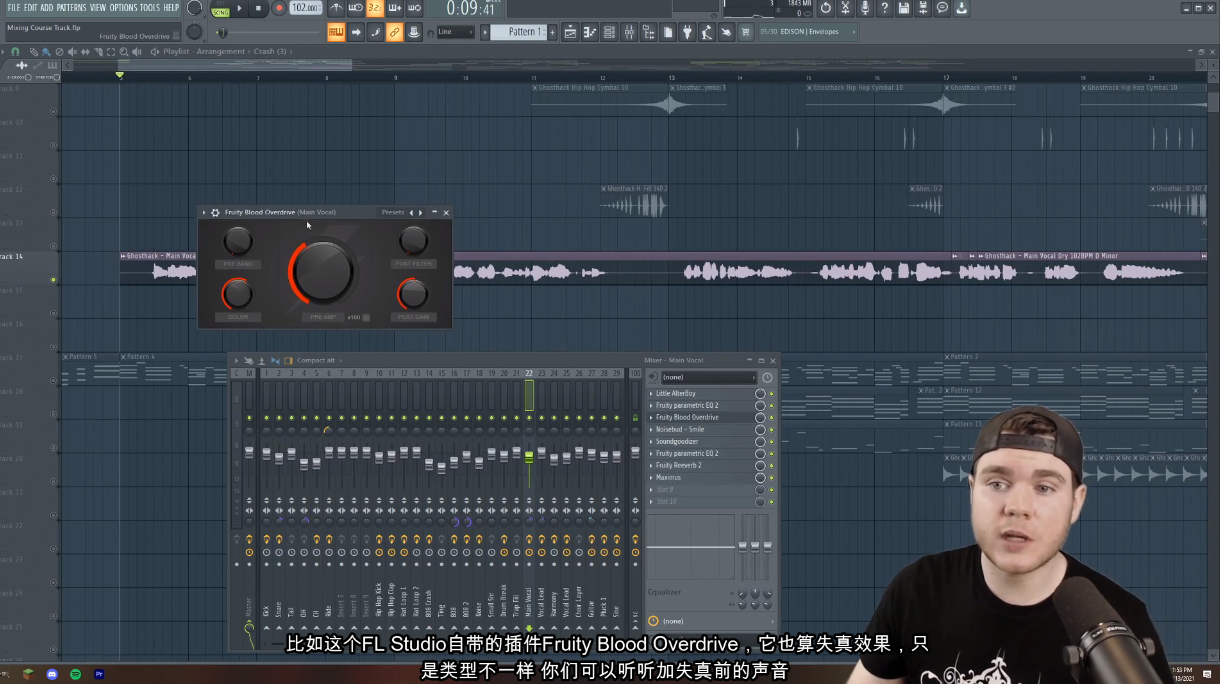Open the TOOLS menu
Viewport: 1220px width, 684px height.
pos(149,8)
